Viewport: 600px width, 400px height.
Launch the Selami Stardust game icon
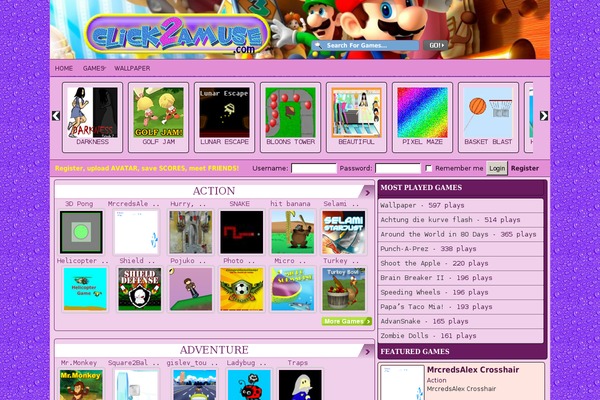click(x=344, y=232)
